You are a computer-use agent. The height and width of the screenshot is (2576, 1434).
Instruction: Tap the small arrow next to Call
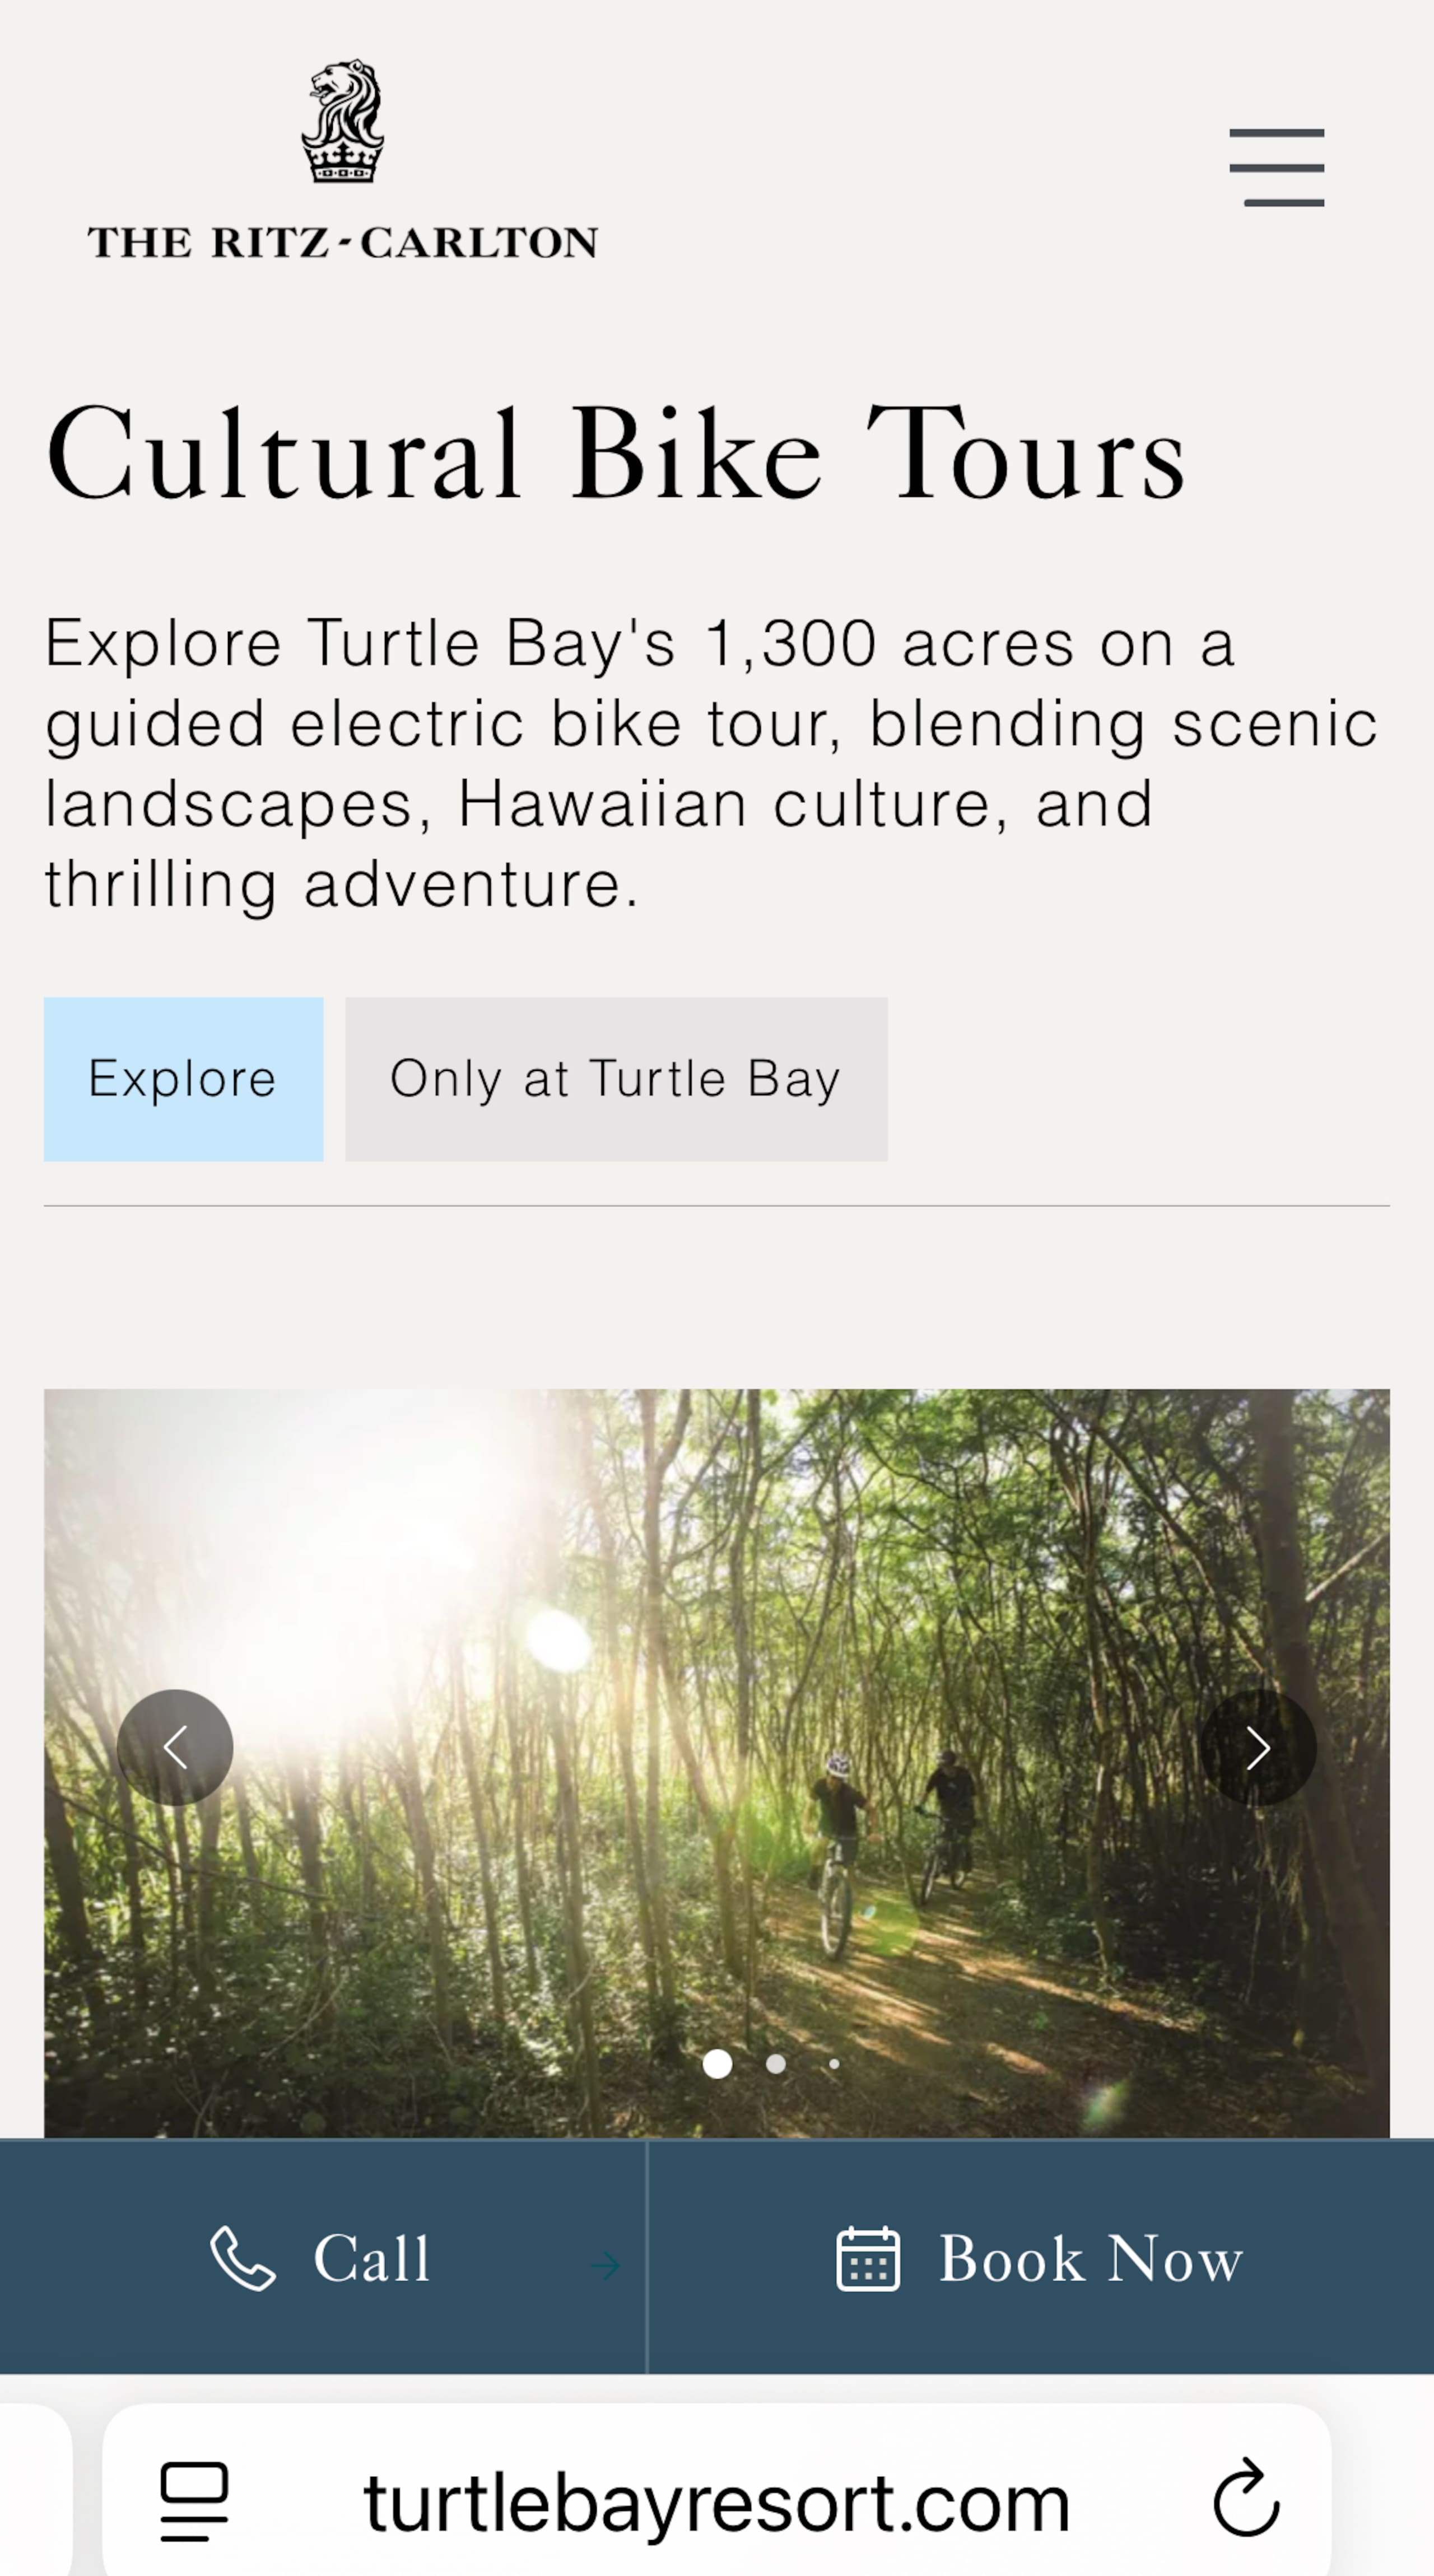(605, 2265)
